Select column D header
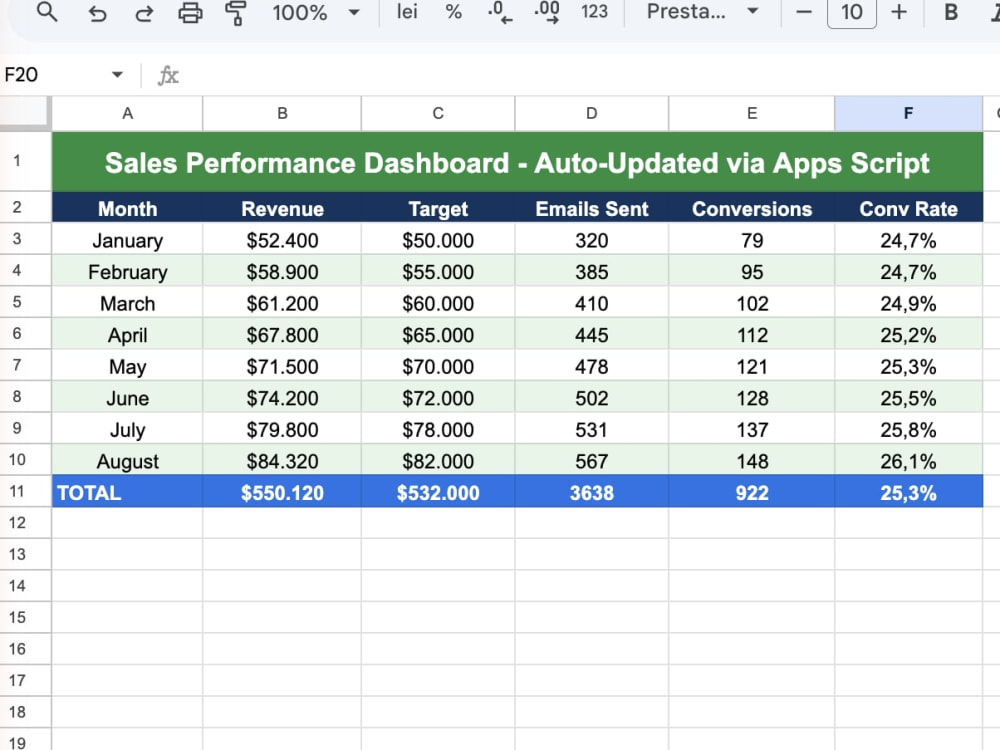The image size is (1000, 750). (x=592, y=114)
